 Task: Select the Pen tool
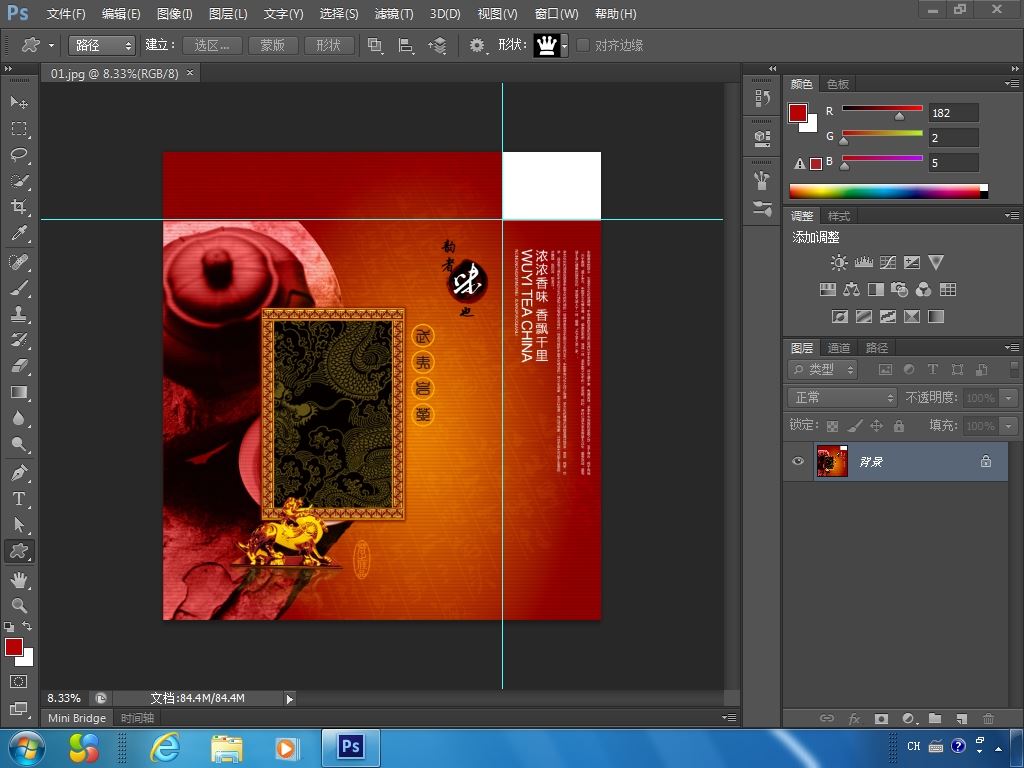(19, 473)
